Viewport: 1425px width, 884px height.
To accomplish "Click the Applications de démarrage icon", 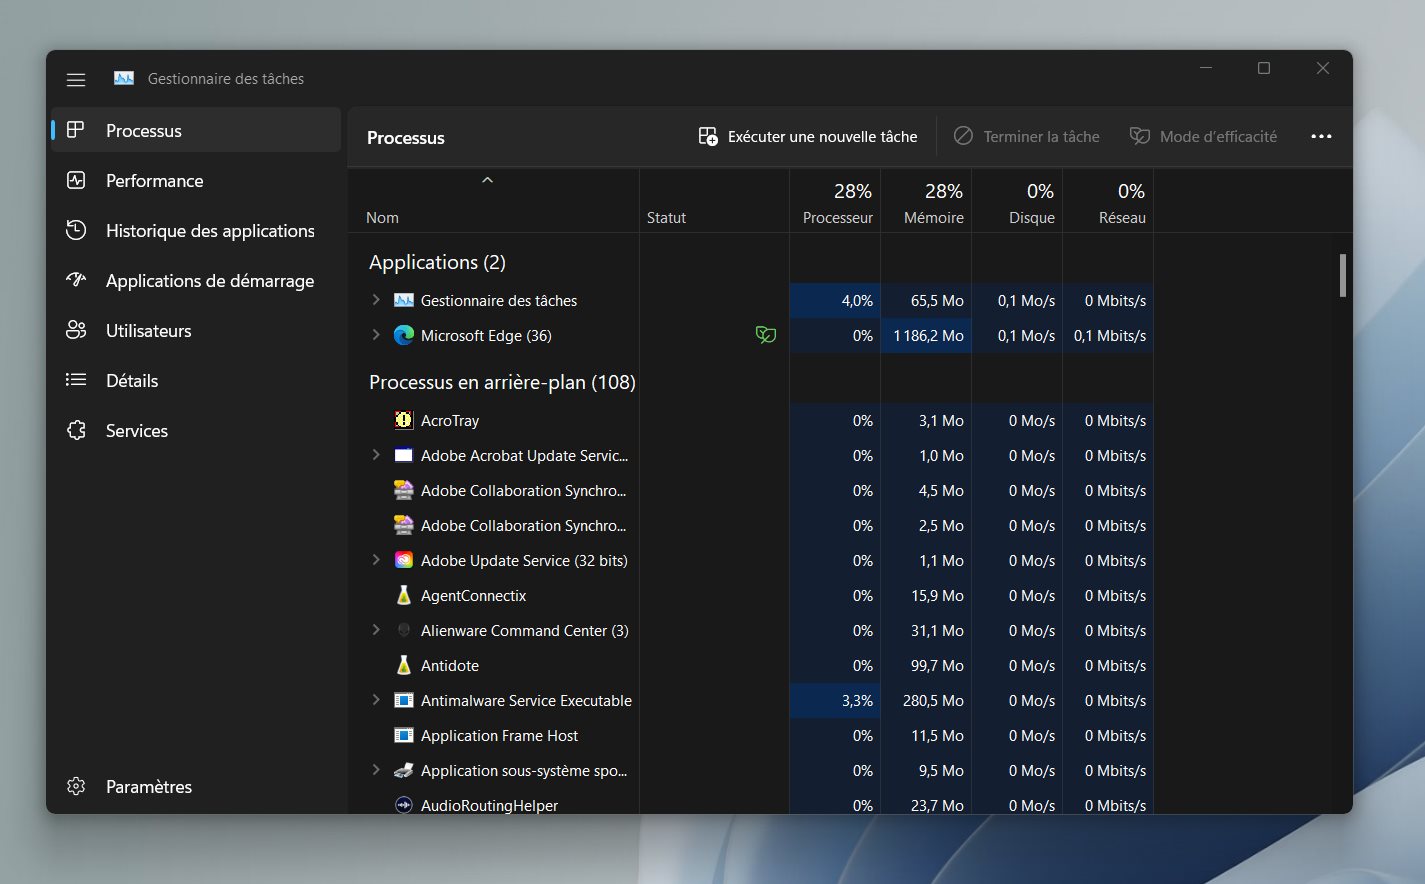I will pyautogui.click(x=76, y=280).
